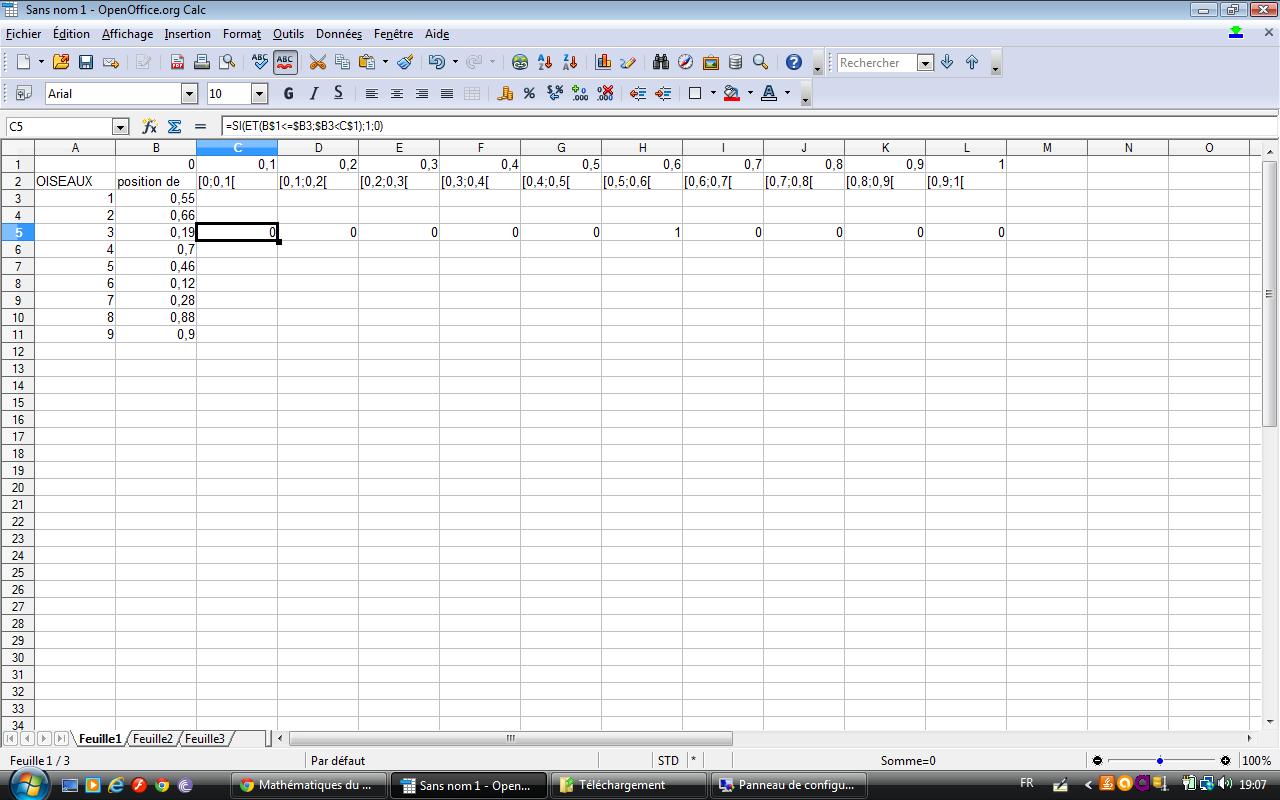Export directly as PDF
This screenshot has width=1280, height=800.
click(x=177, y=62)
